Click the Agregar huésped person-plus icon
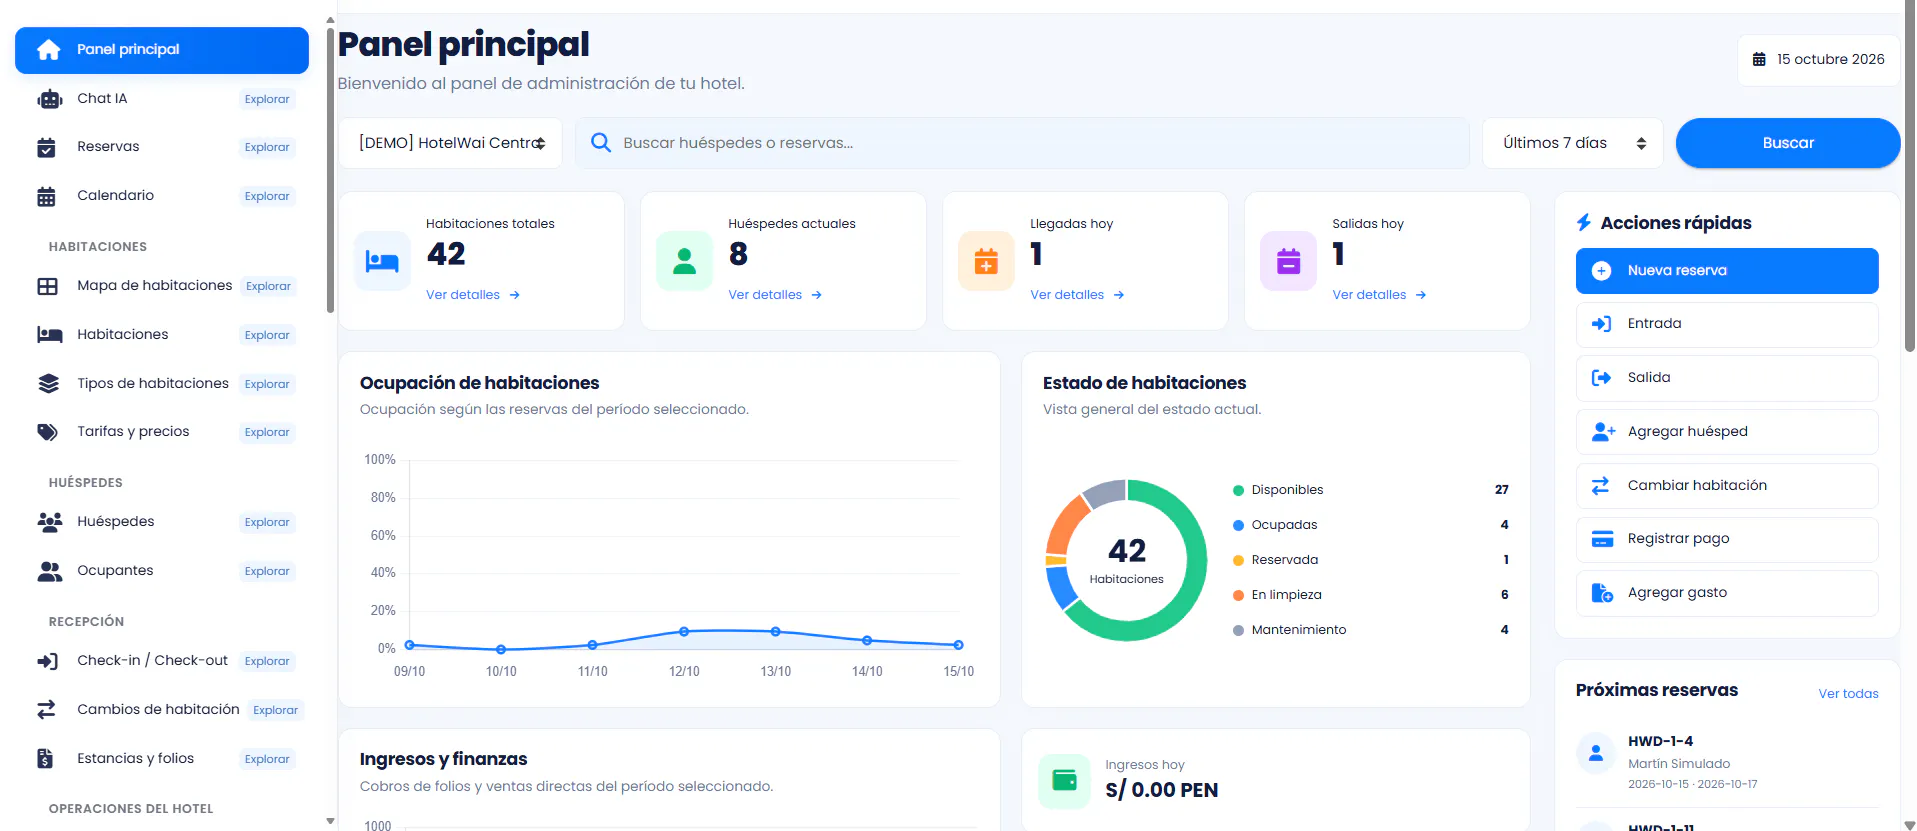 point(1603,432)
